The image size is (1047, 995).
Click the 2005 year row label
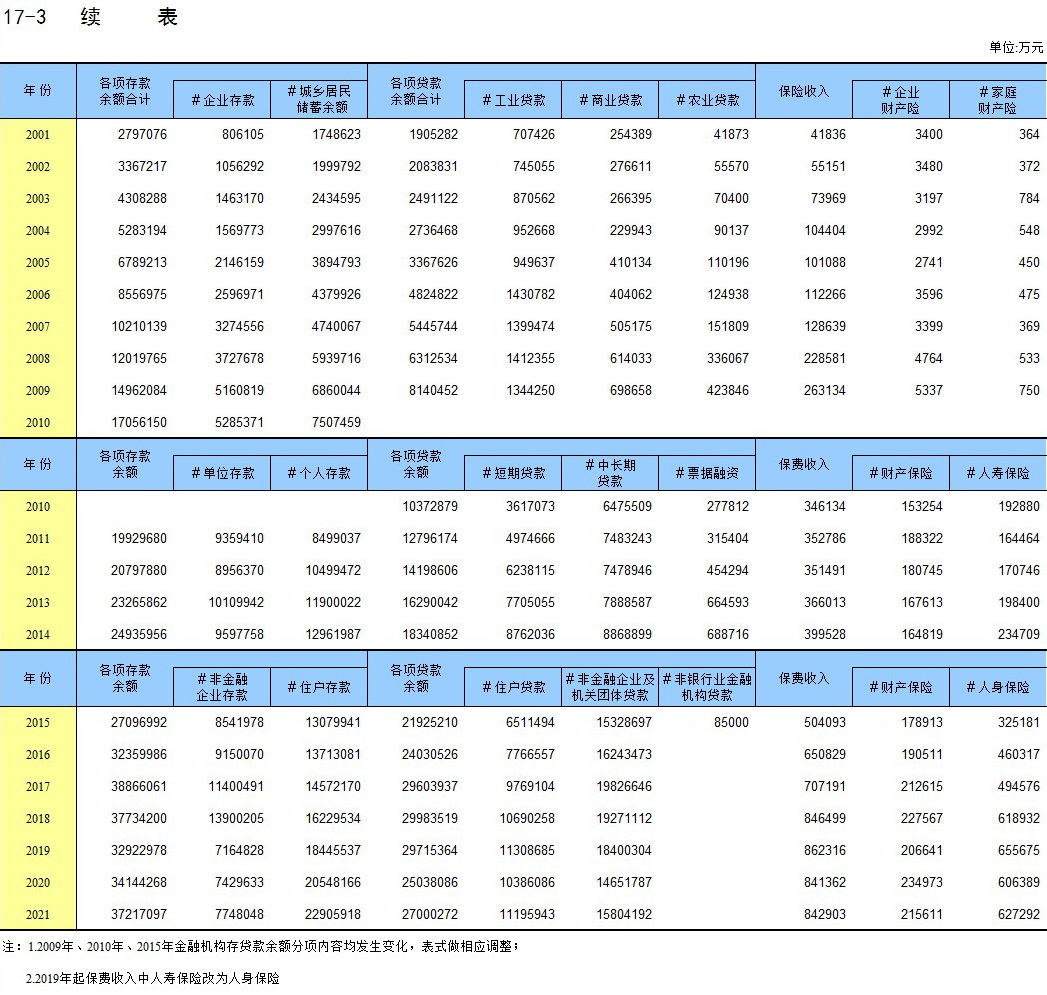pyautogui.click(x=38, y=263)
